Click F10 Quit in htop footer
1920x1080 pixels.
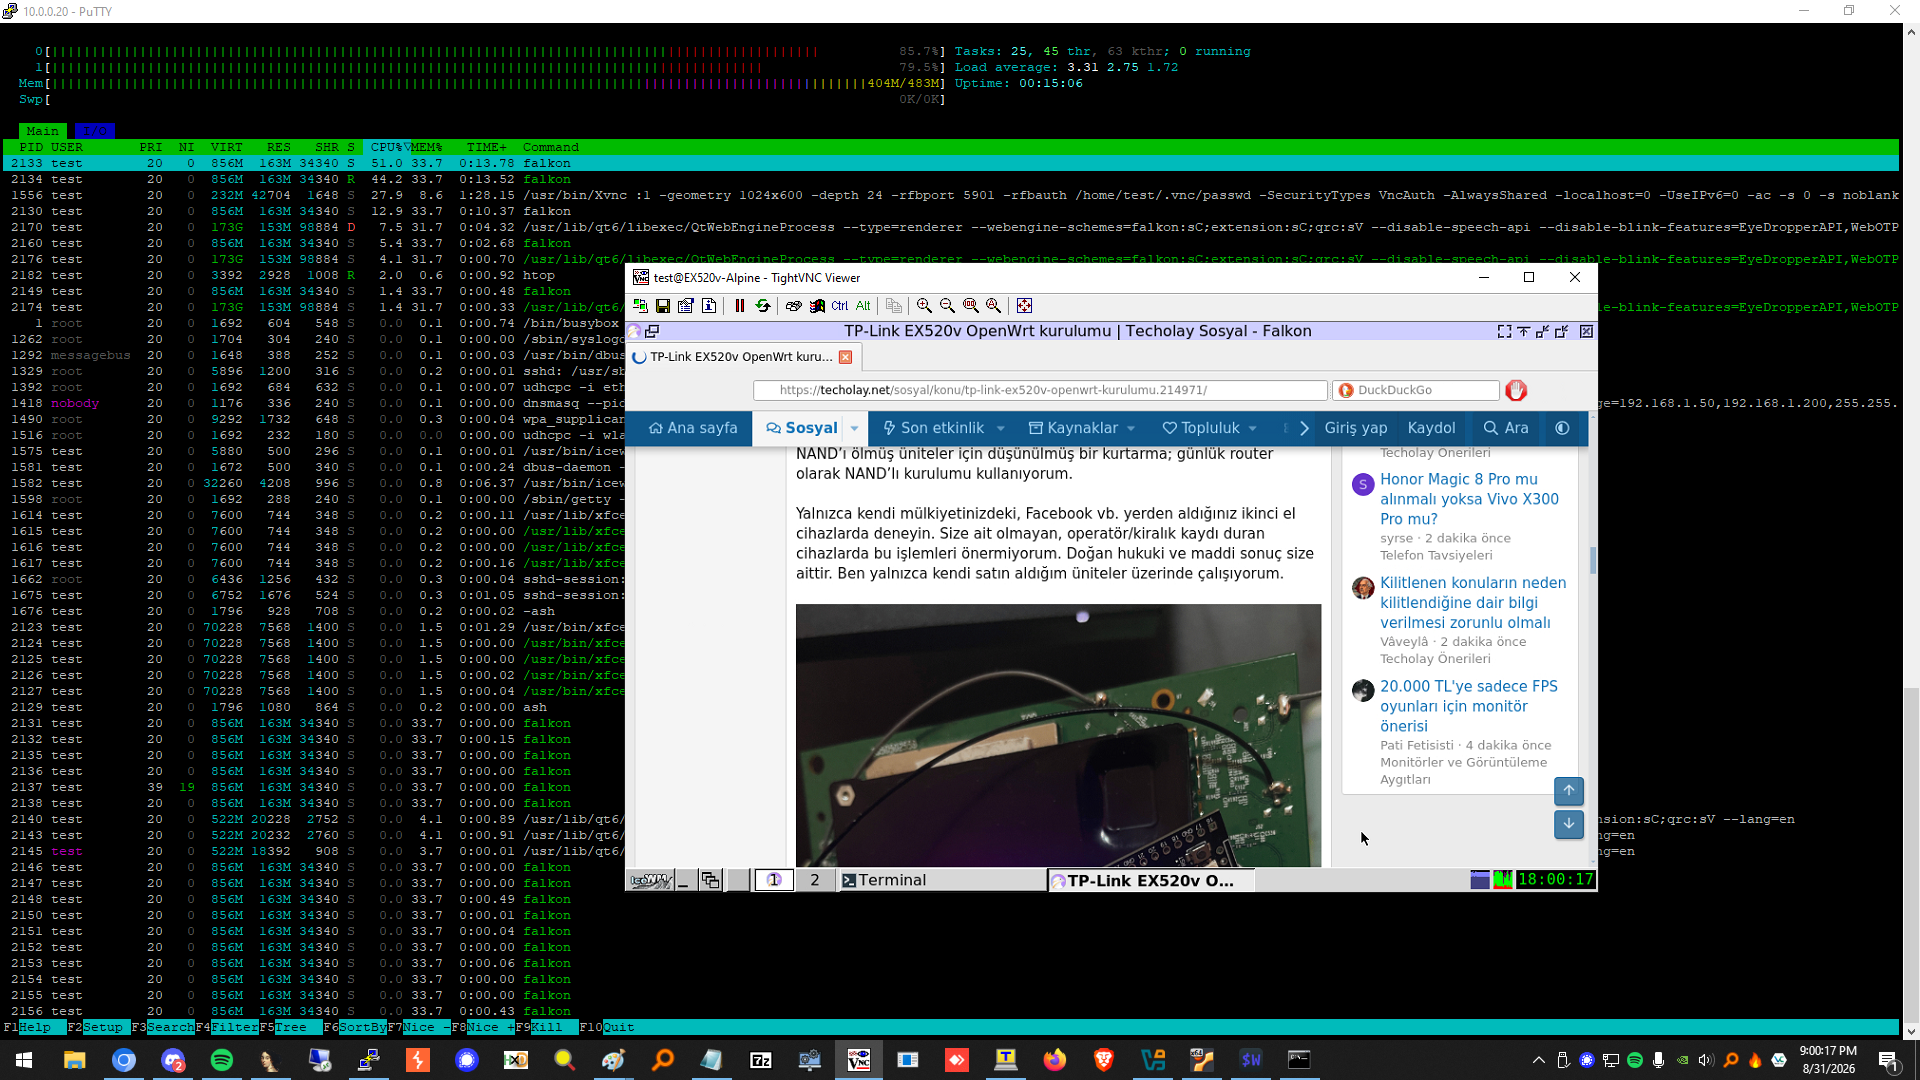[x=607, y=1027]
